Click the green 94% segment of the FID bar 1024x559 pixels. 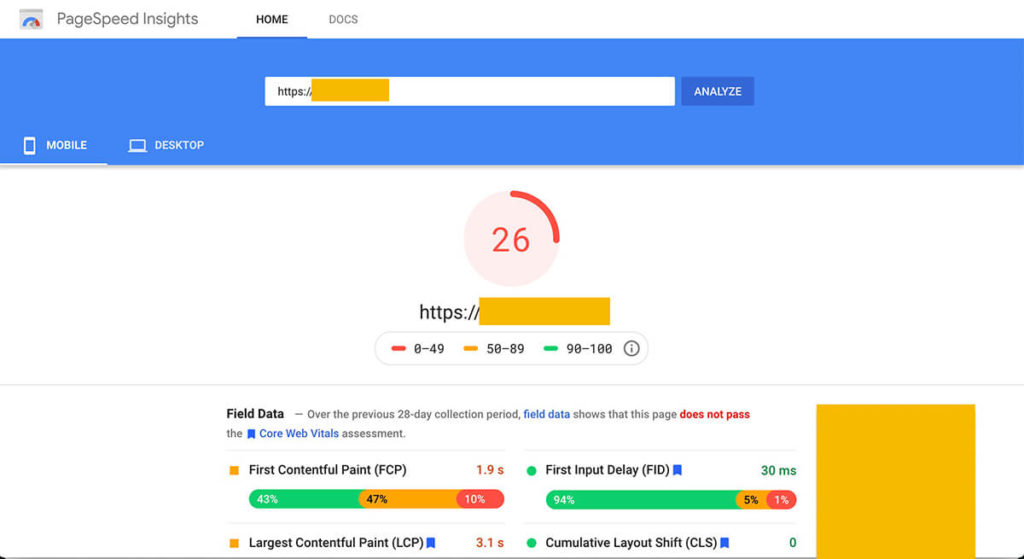642,500
